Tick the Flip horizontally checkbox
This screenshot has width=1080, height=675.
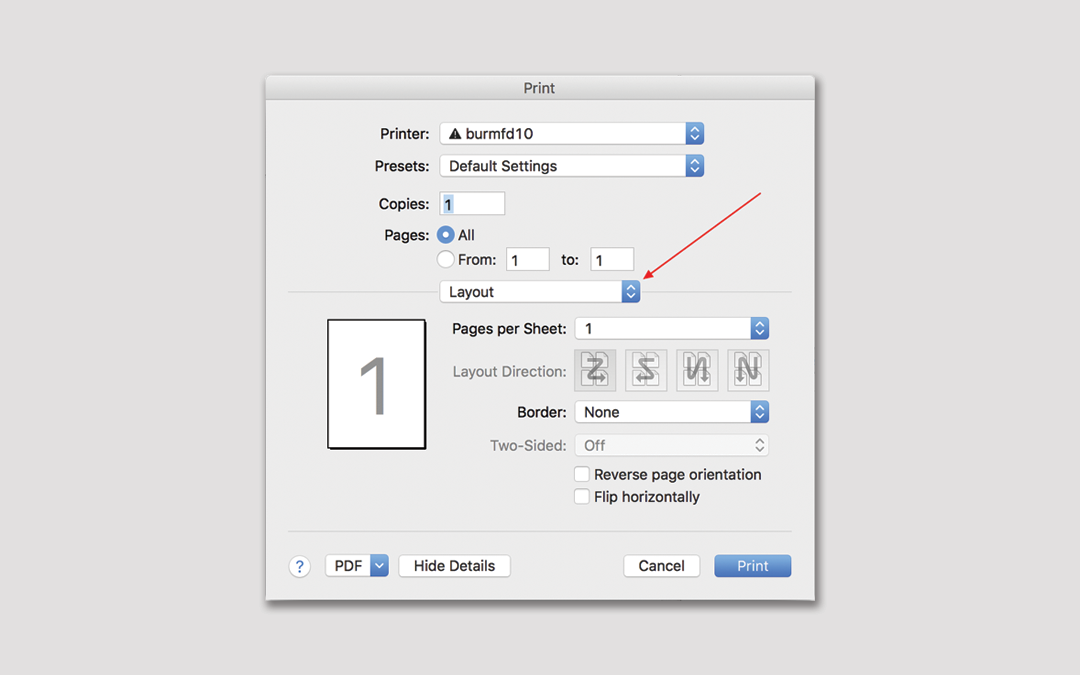(582, 497)
